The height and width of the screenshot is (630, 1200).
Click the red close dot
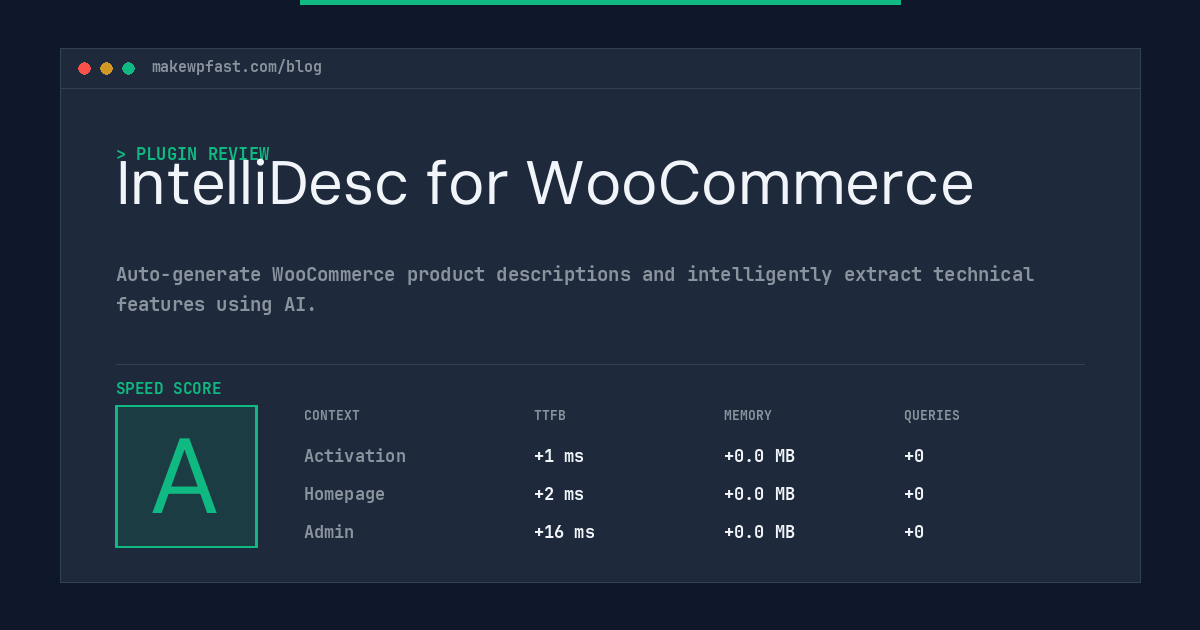click(x=84, y=68)
